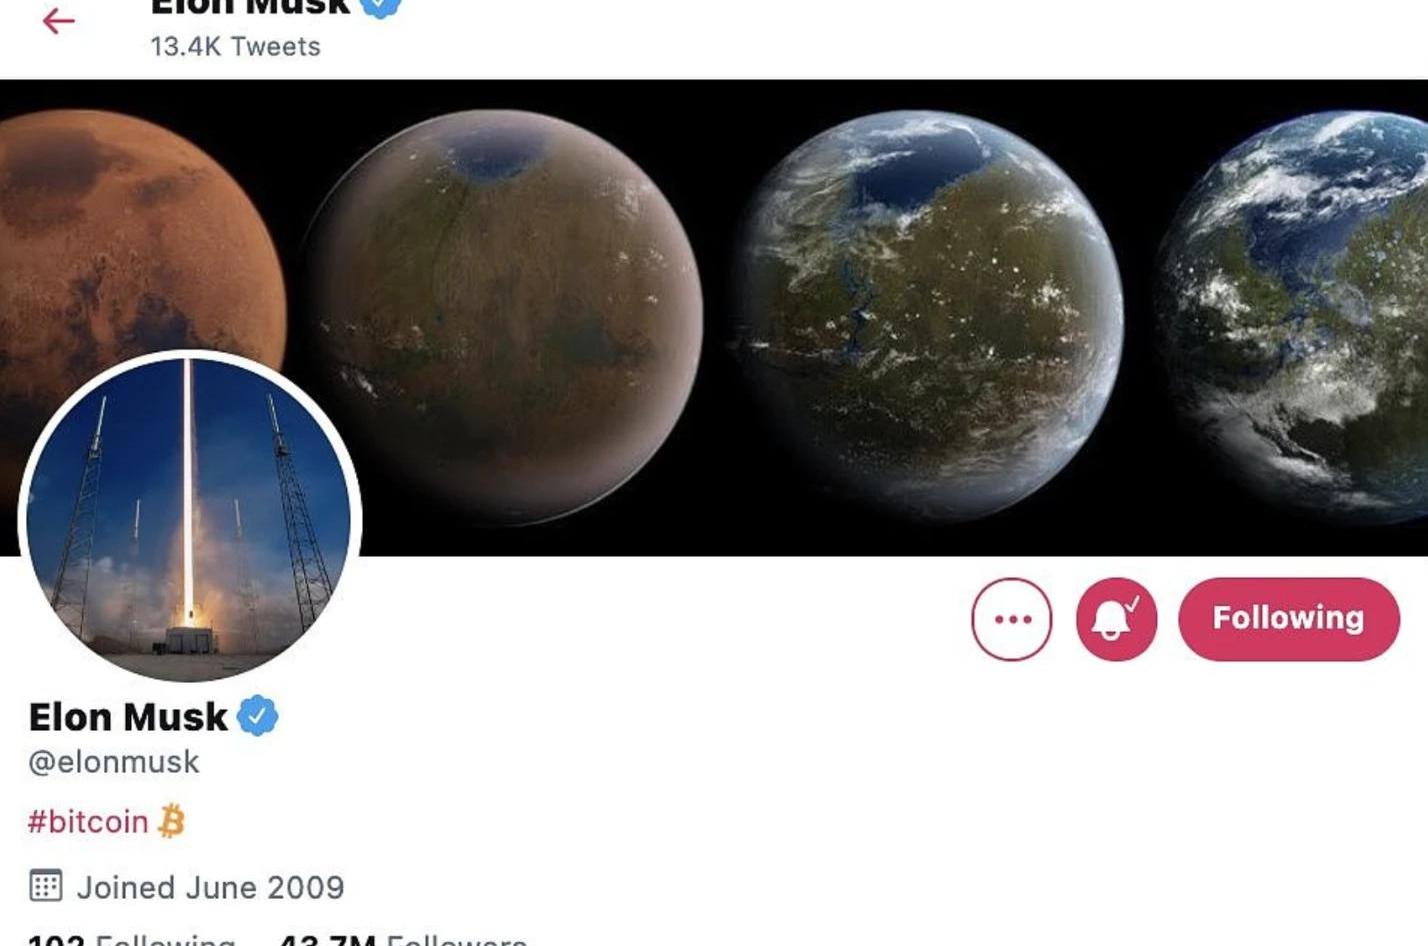This screenshot has height=946, width=1428.
Task: Click the verified badge in the header bar
Action: click(x=380, y=6)
